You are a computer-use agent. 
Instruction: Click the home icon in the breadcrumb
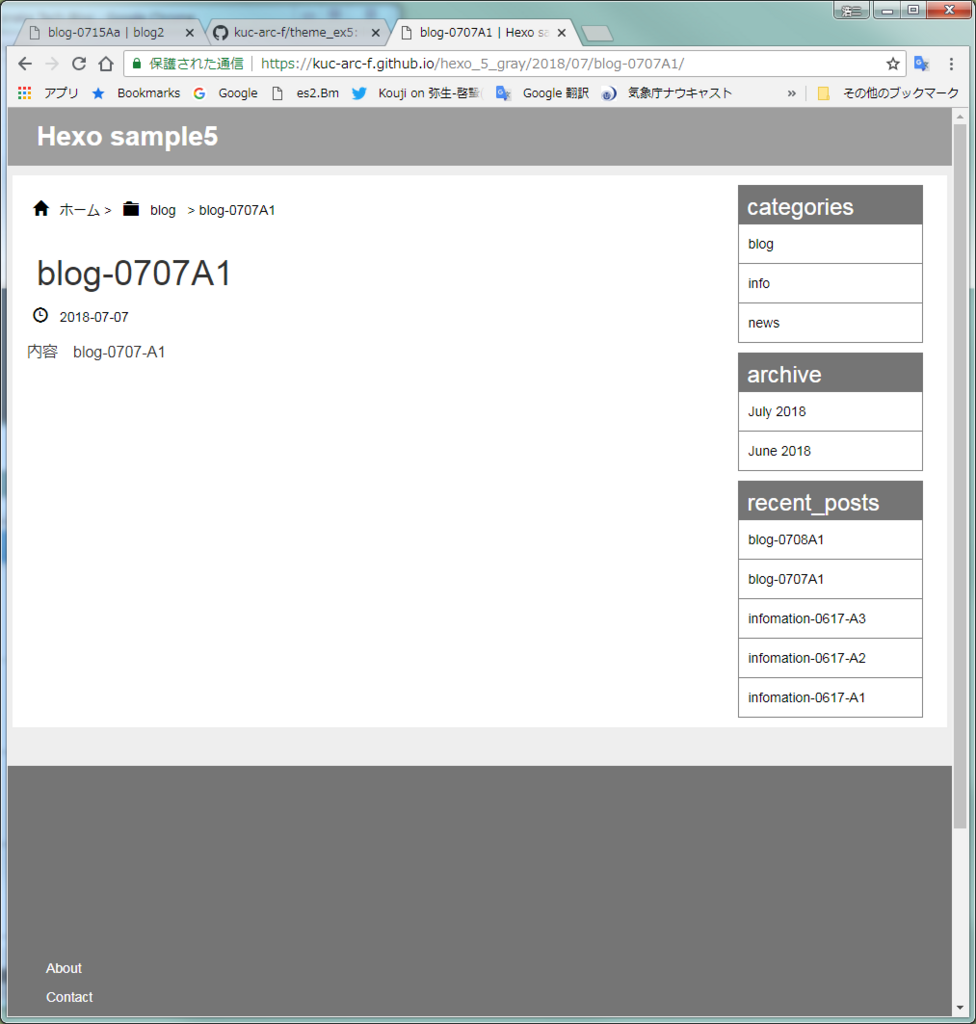click(x=41, y=208)
